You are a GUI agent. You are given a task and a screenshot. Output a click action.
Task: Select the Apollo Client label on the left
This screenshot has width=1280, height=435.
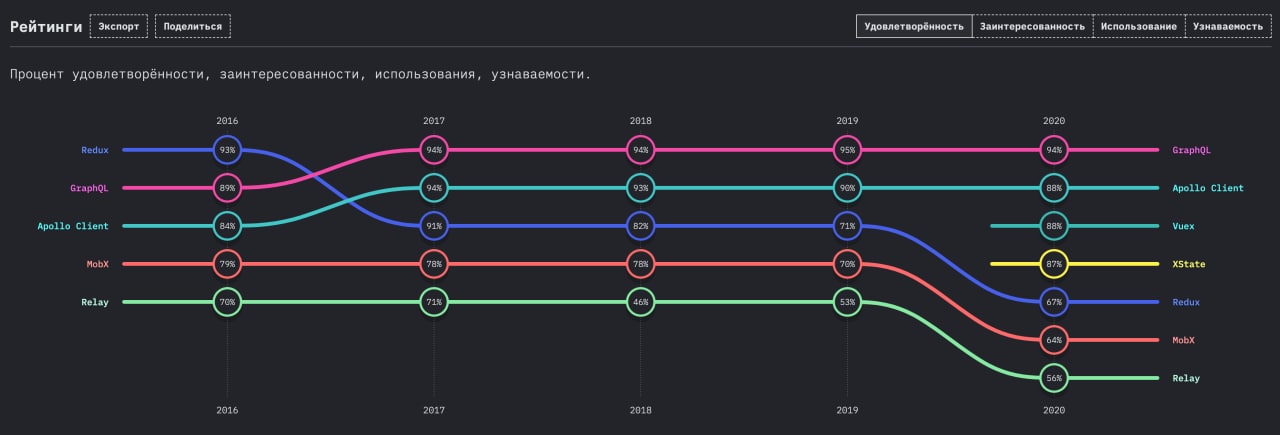[73, 226]
